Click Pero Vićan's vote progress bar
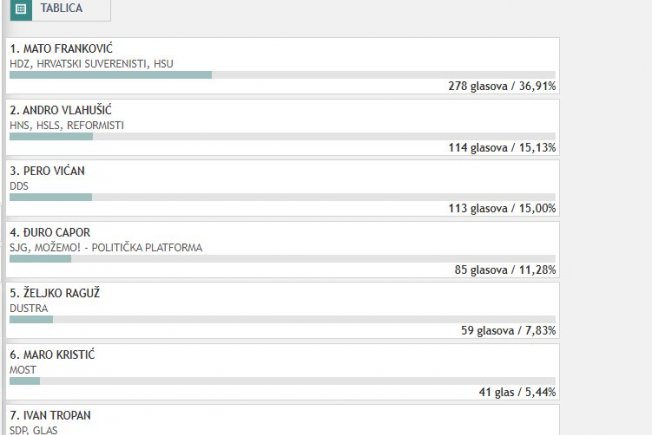The image size is (652, 435). [x=282, y=197]
